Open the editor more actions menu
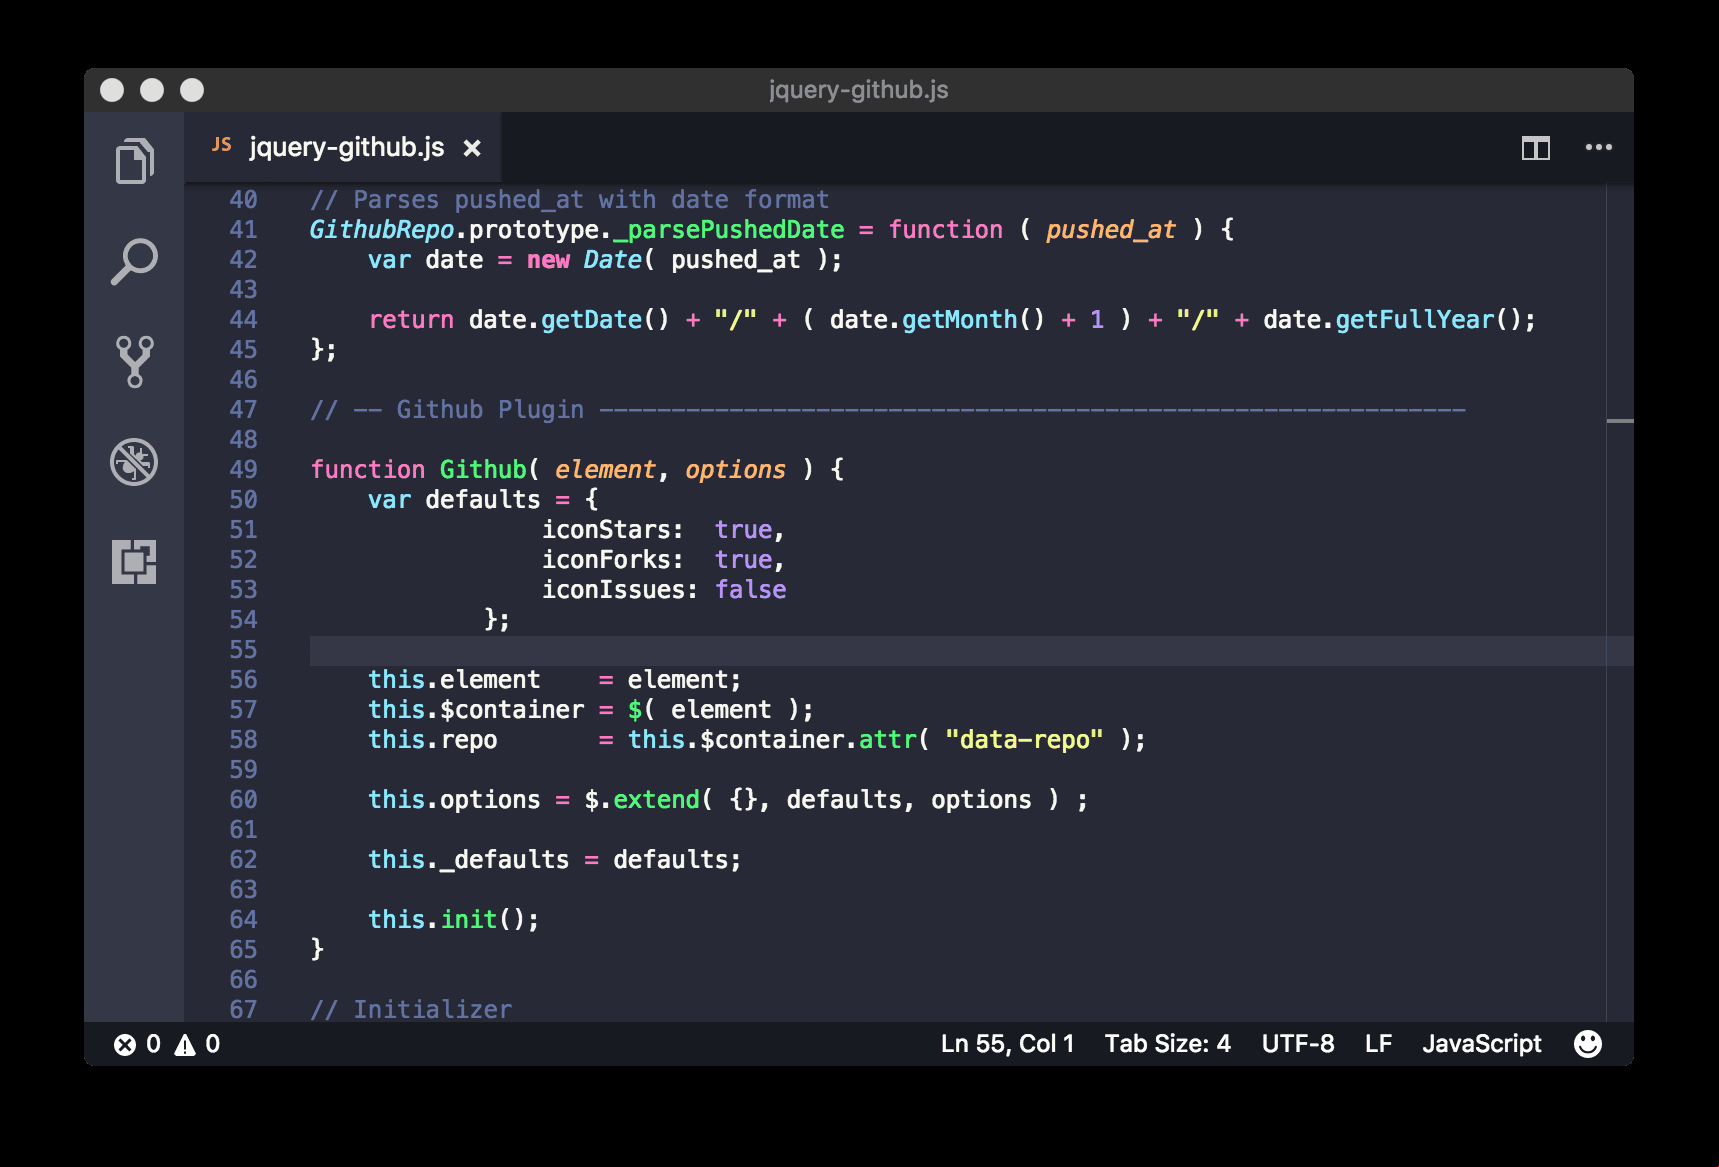The width and height of the screenshot is (1719, 1167). coord(1599,148)
